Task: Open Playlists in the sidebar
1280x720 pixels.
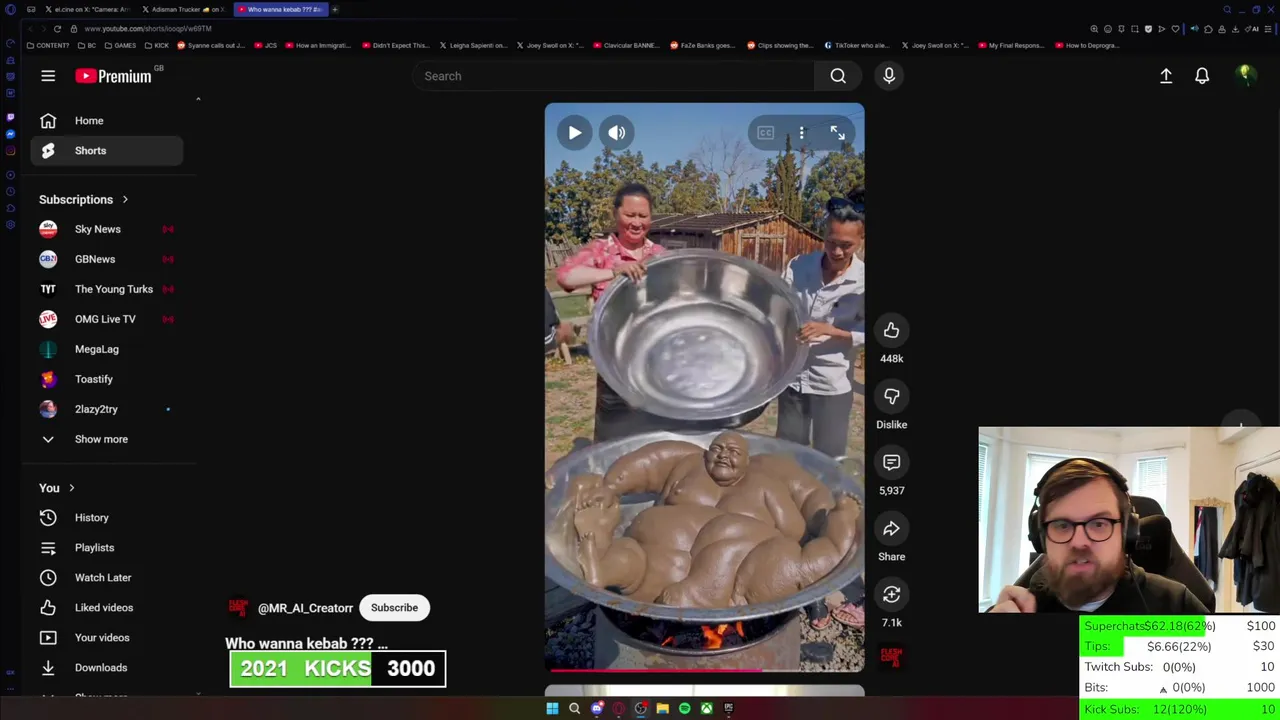Action: point(107,548)
